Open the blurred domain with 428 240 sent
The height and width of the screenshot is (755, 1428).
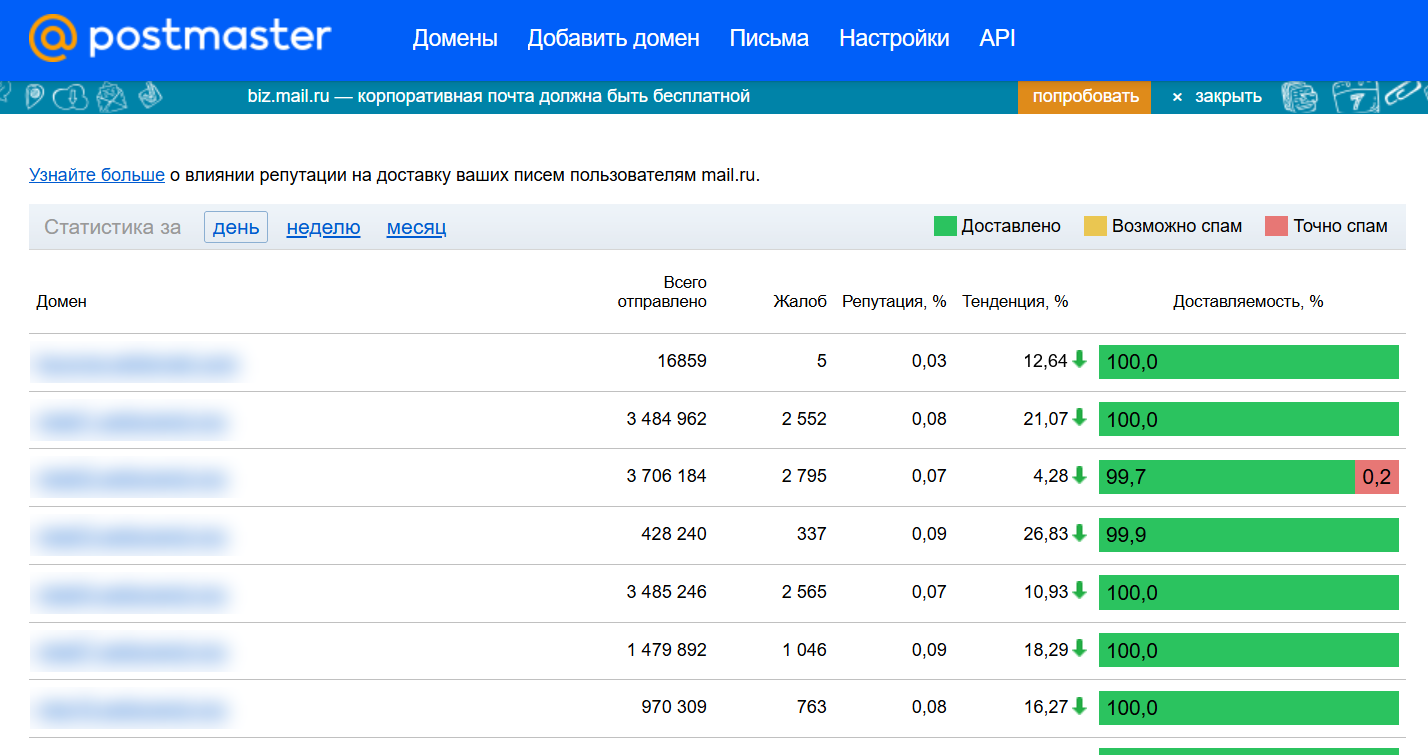[x=132, y=537]
